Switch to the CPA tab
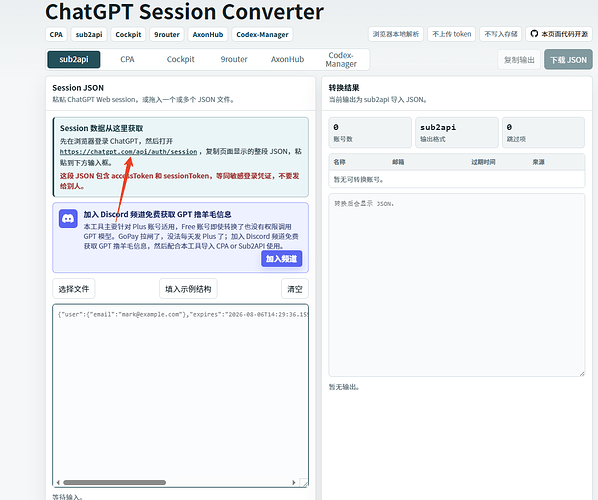The height and width of the screenshot is (500, 598). pyautogui.click(x=127, y=59)
